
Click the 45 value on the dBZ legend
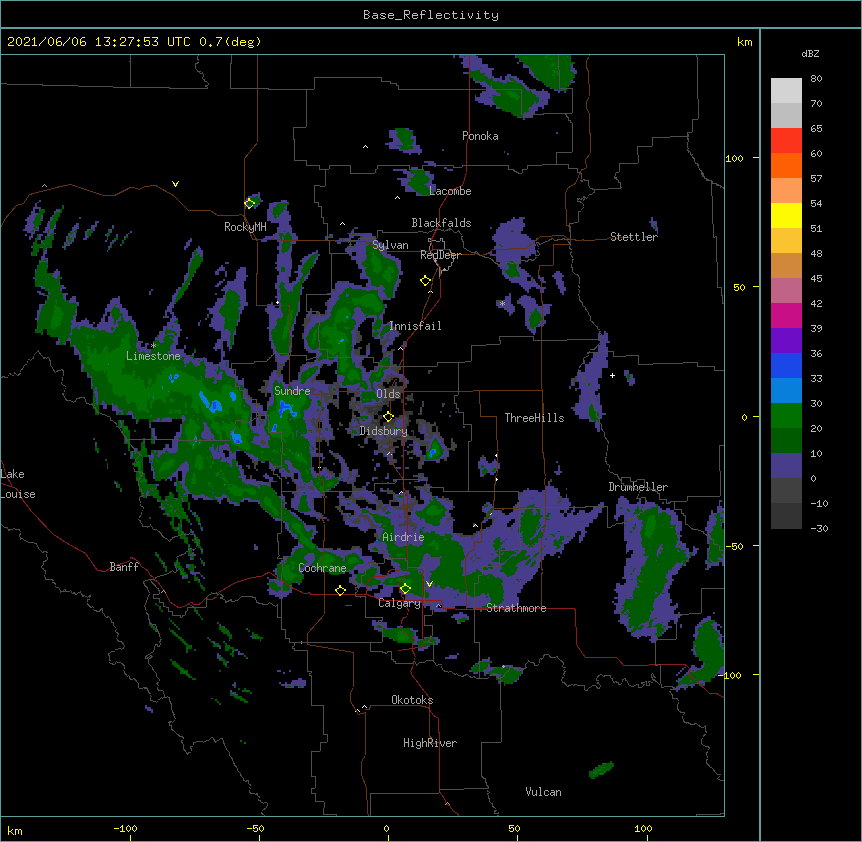[816, 279]
